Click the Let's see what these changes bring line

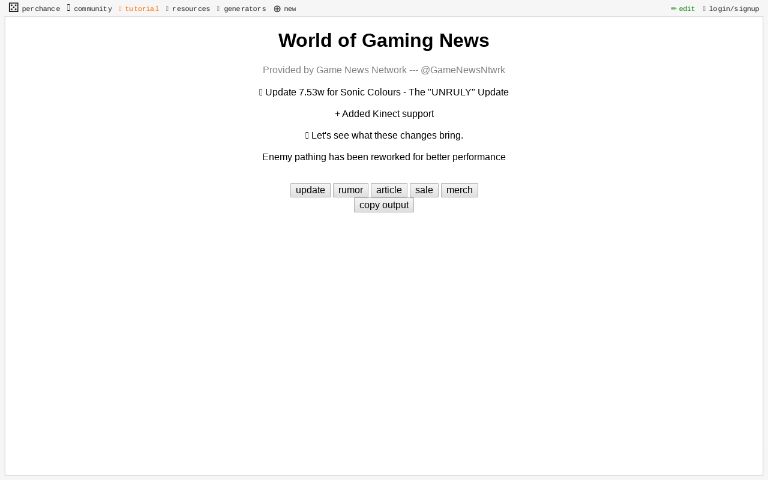384,135
